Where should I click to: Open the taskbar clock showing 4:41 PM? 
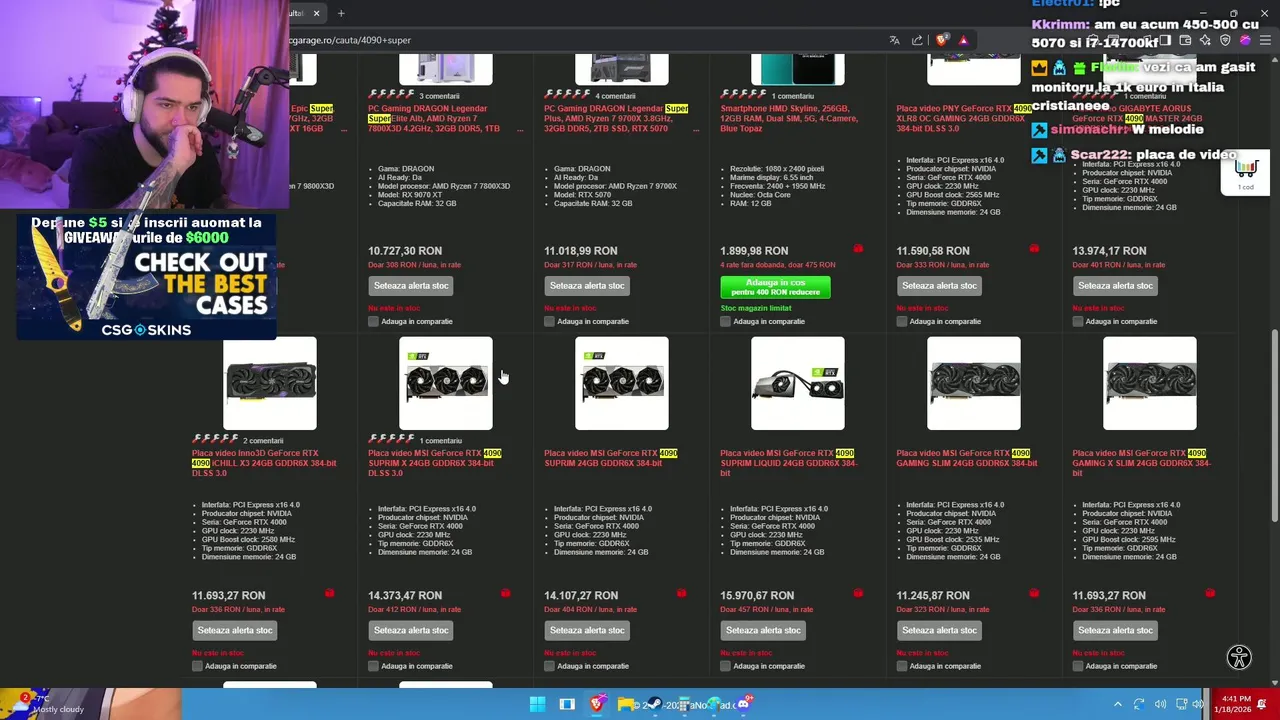click(1234, 704)
